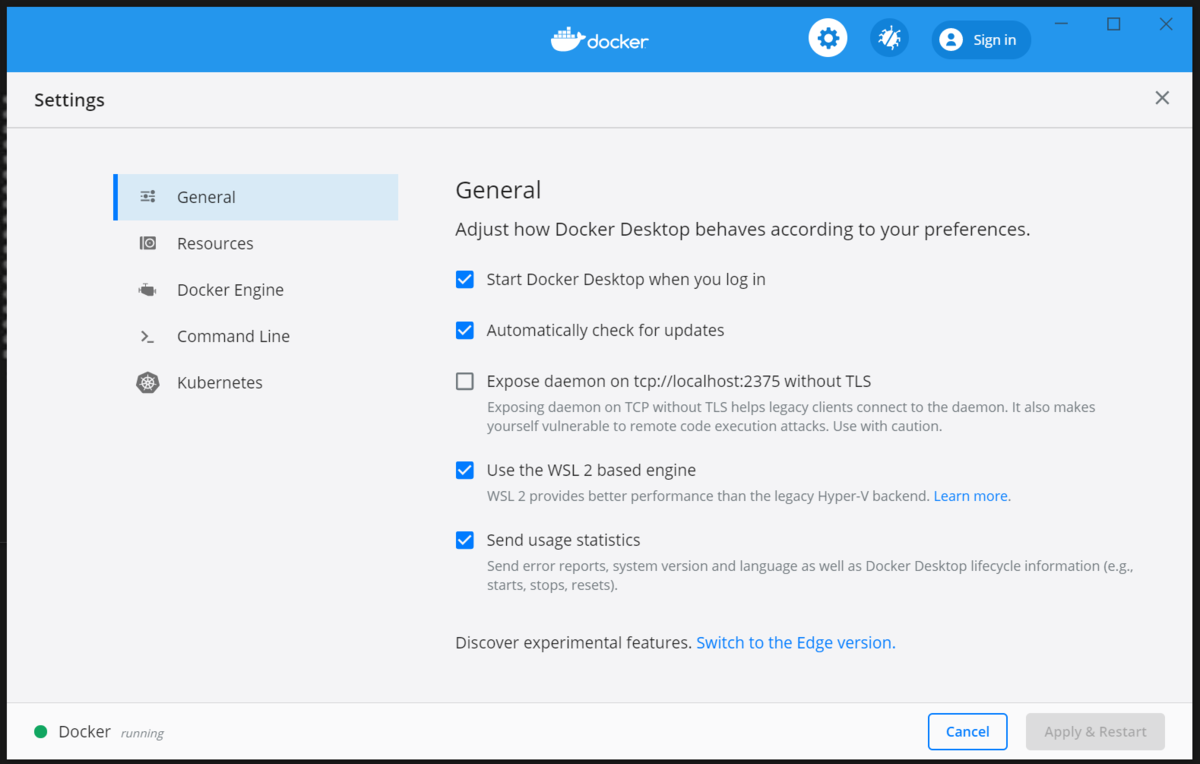Close the Settings dialog with its X
The height and width of the screenshot is (764, 1200).
[x=1162, y=98]
